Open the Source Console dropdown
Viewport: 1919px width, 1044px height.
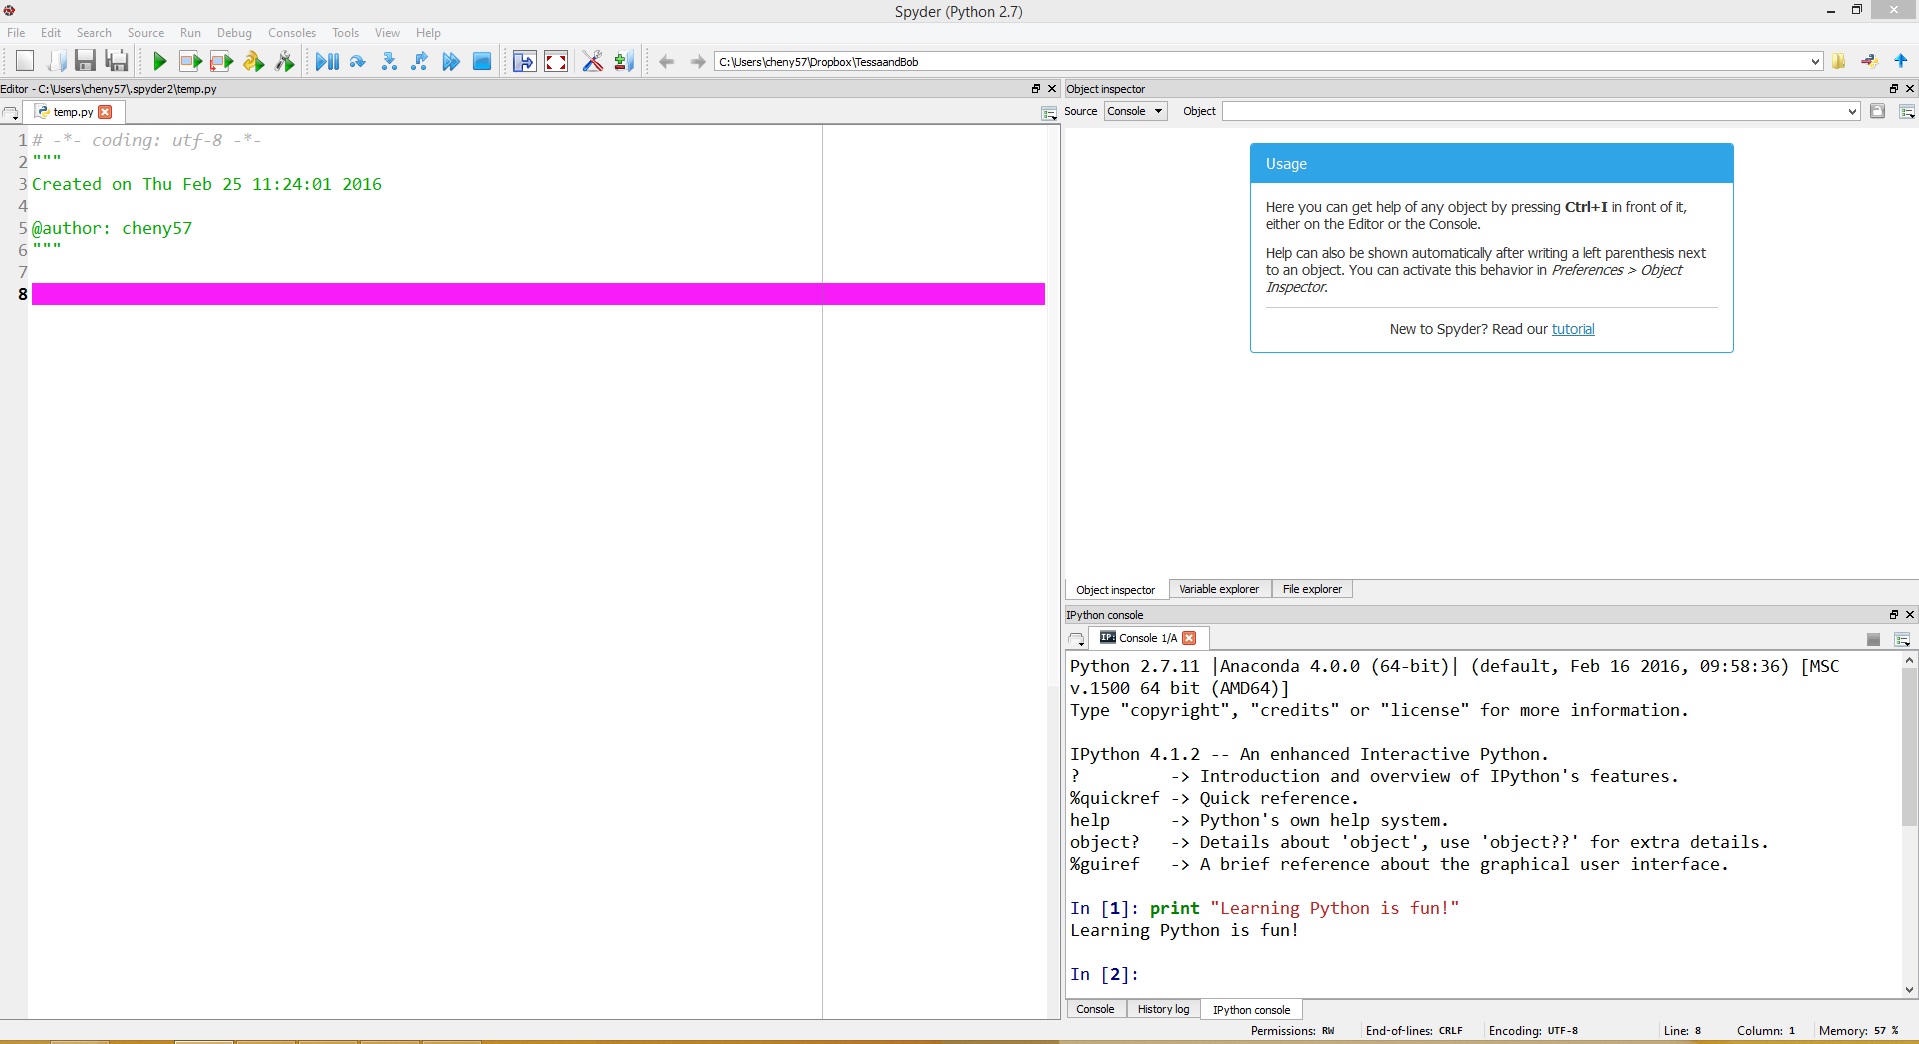pos(1135,111)
